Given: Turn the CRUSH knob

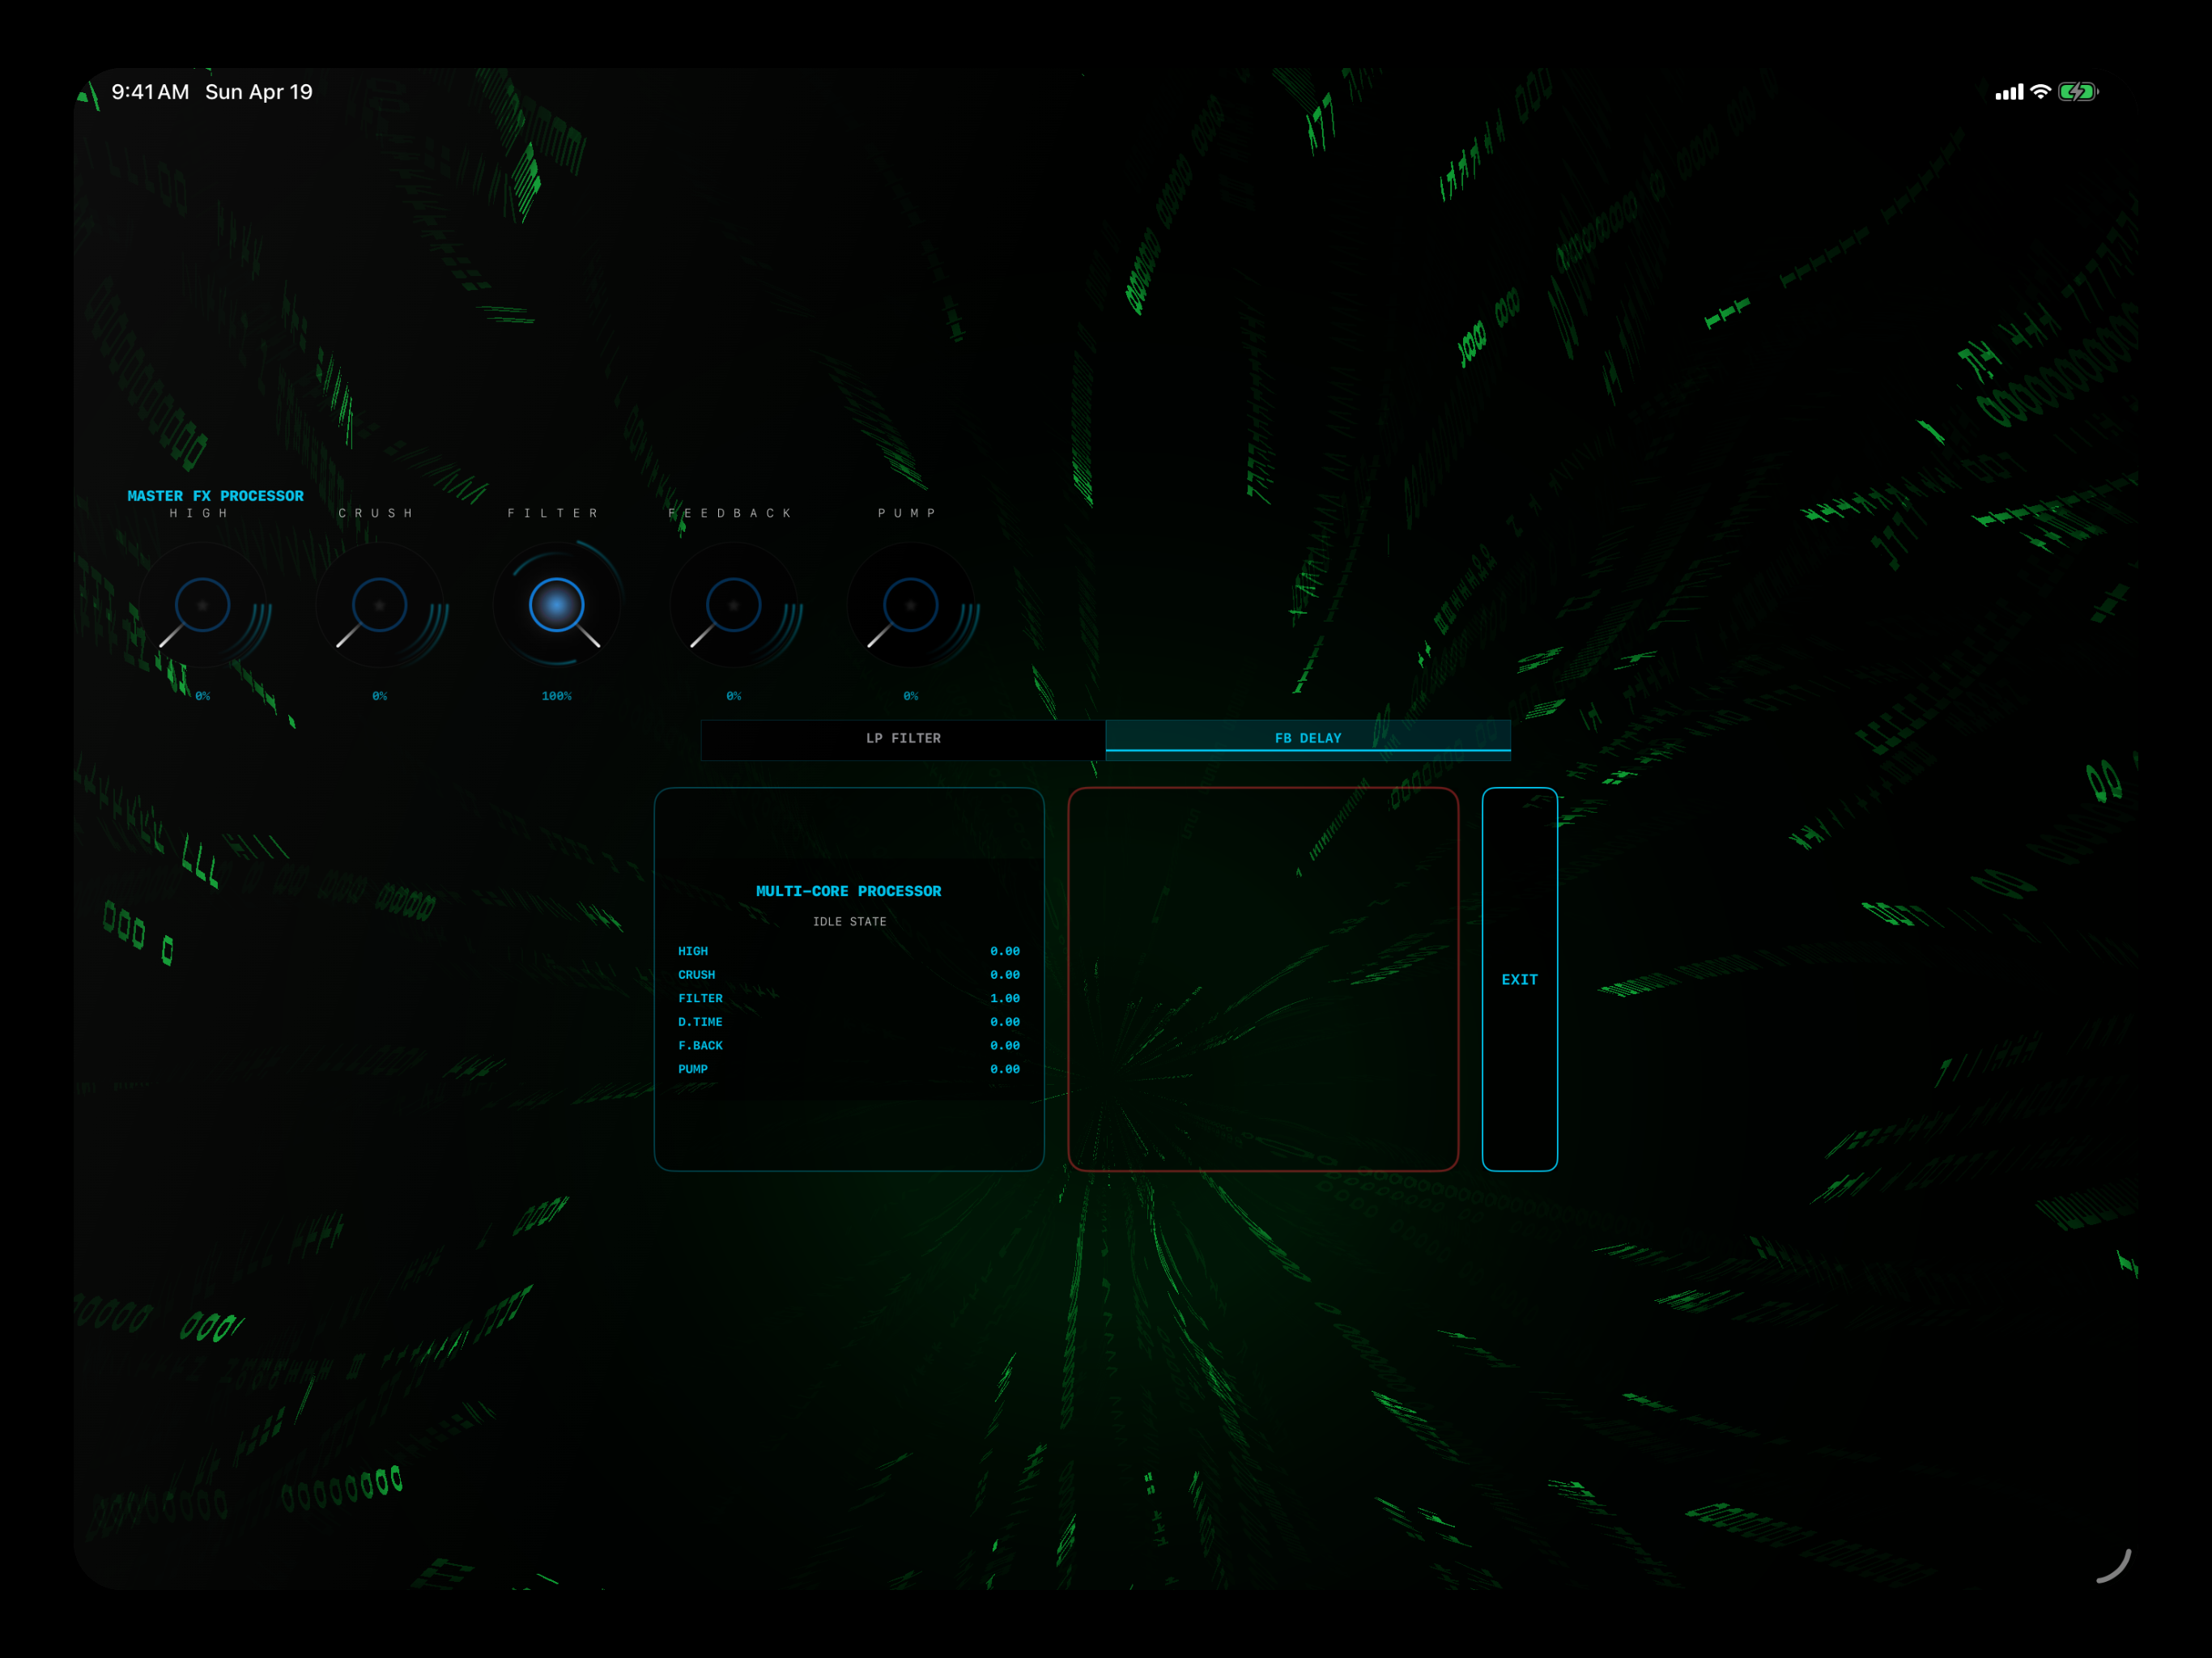Looking at the screenshot, I should click(x=380, y=605).
